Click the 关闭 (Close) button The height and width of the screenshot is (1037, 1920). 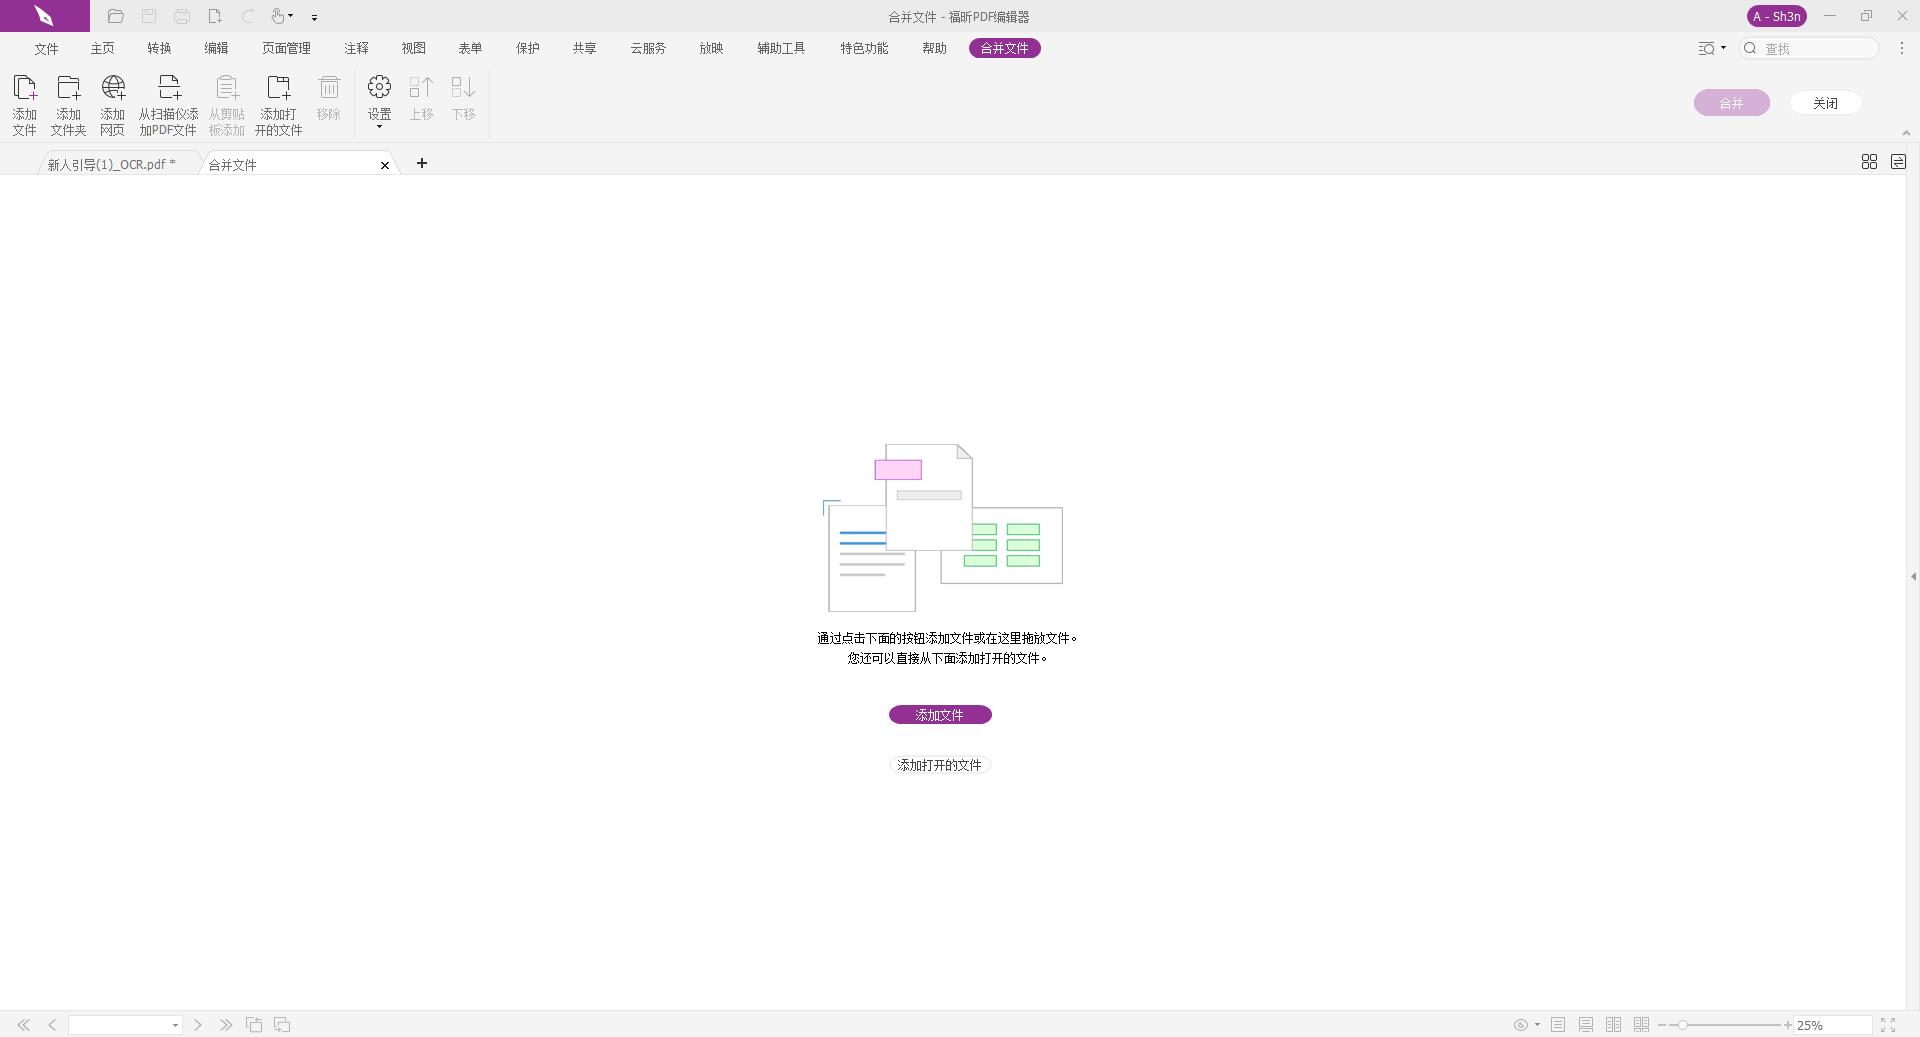1825,103
